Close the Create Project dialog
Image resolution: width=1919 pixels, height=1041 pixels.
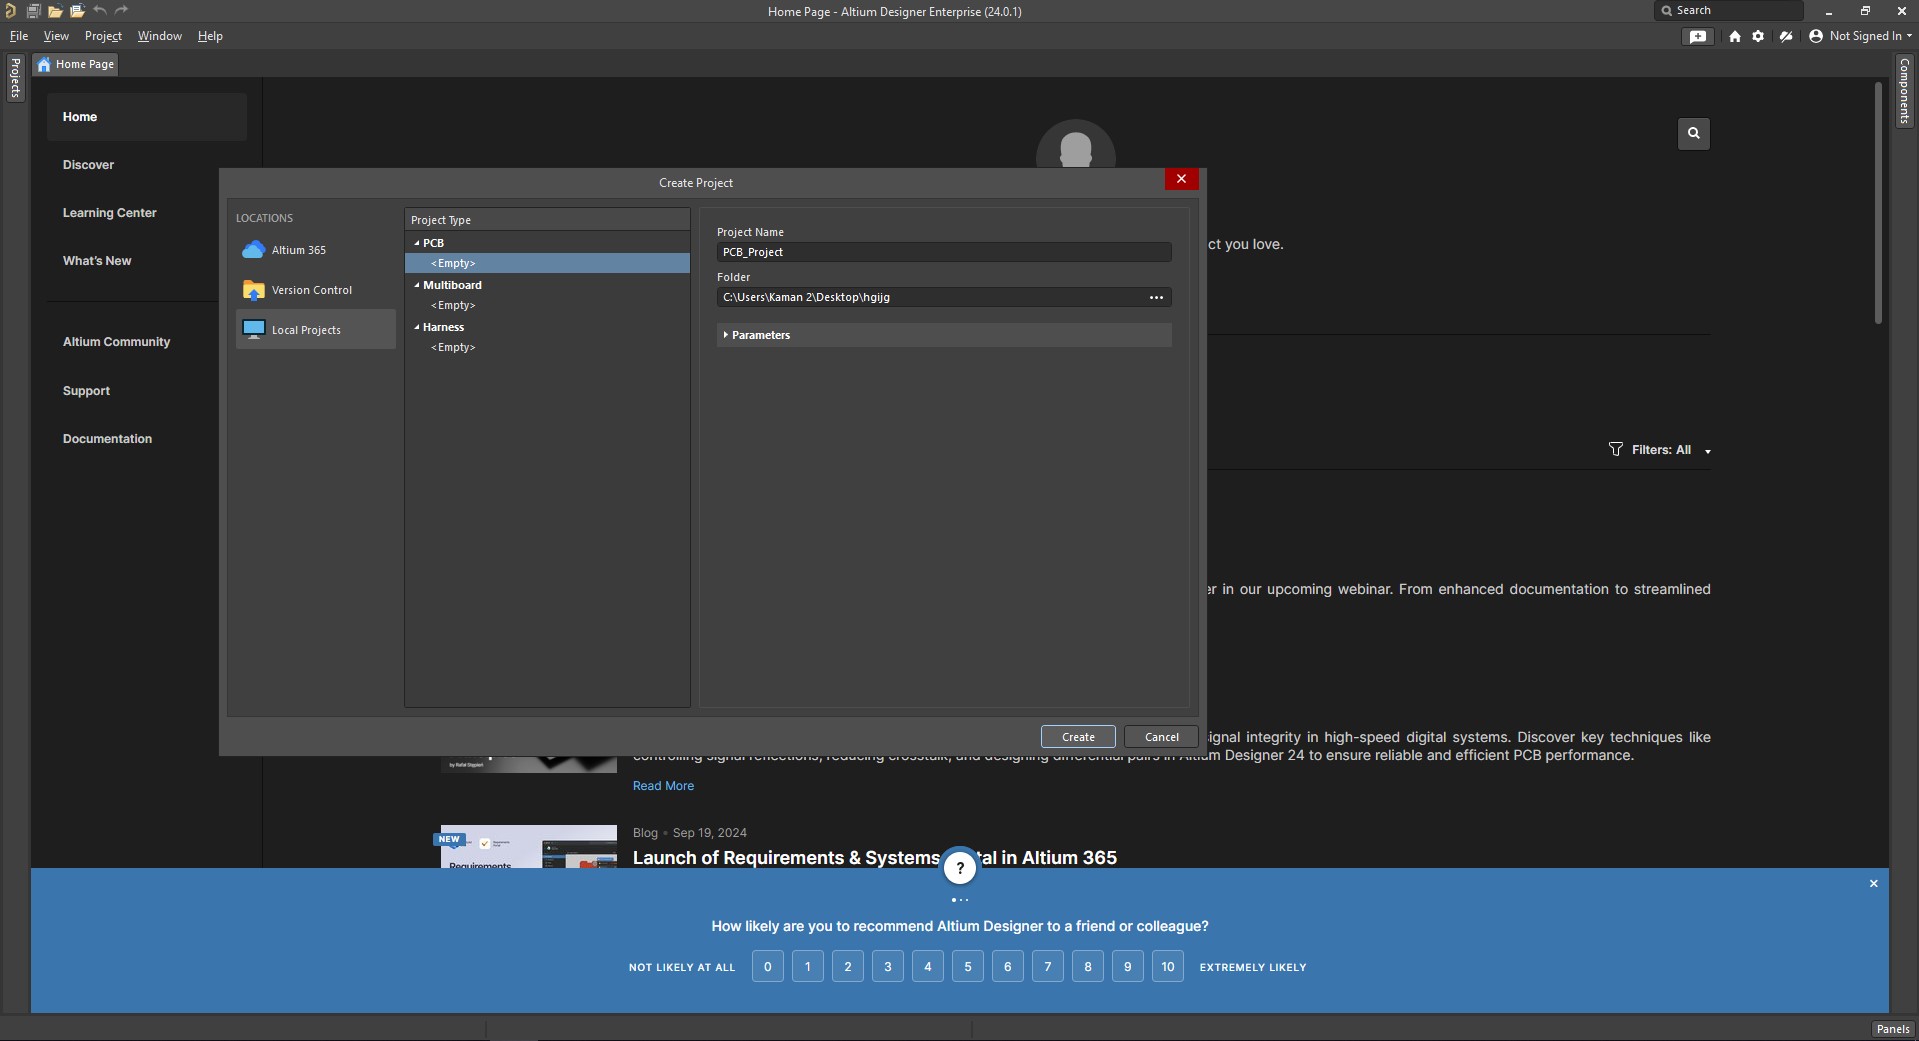(1181, 179)
